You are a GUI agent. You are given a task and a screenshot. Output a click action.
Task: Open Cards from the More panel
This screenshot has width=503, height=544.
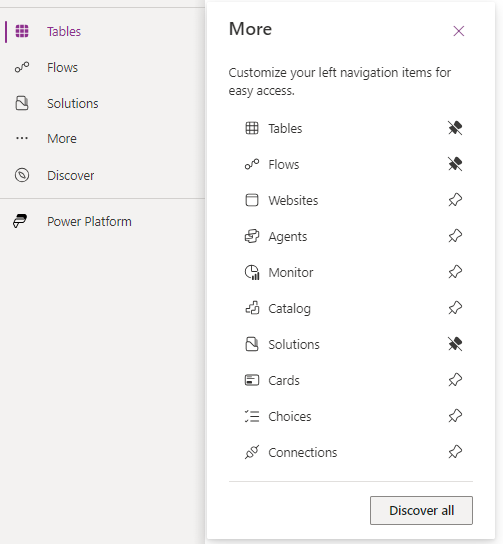point(284,381)
